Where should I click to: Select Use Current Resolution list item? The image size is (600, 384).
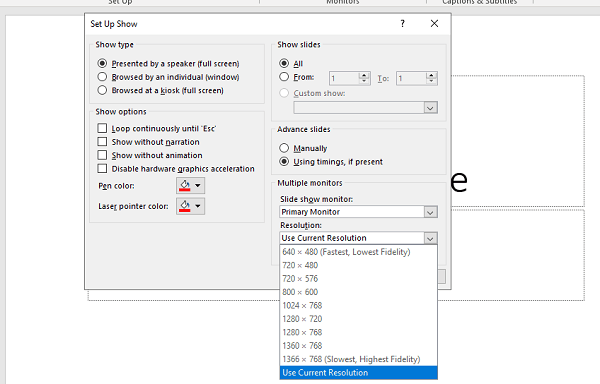(359, 373)
